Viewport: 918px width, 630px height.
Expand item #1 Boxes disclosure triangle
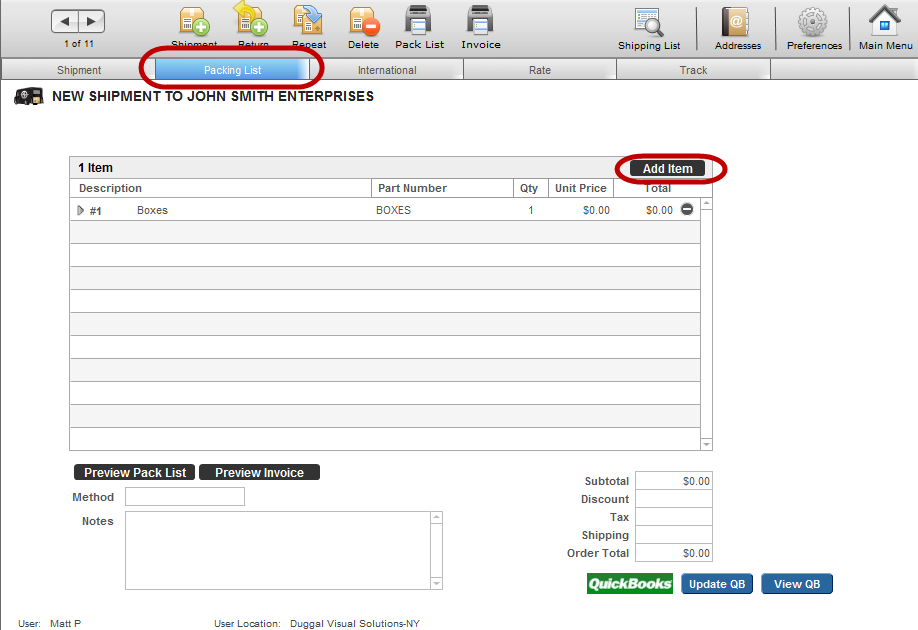[80, 210]
